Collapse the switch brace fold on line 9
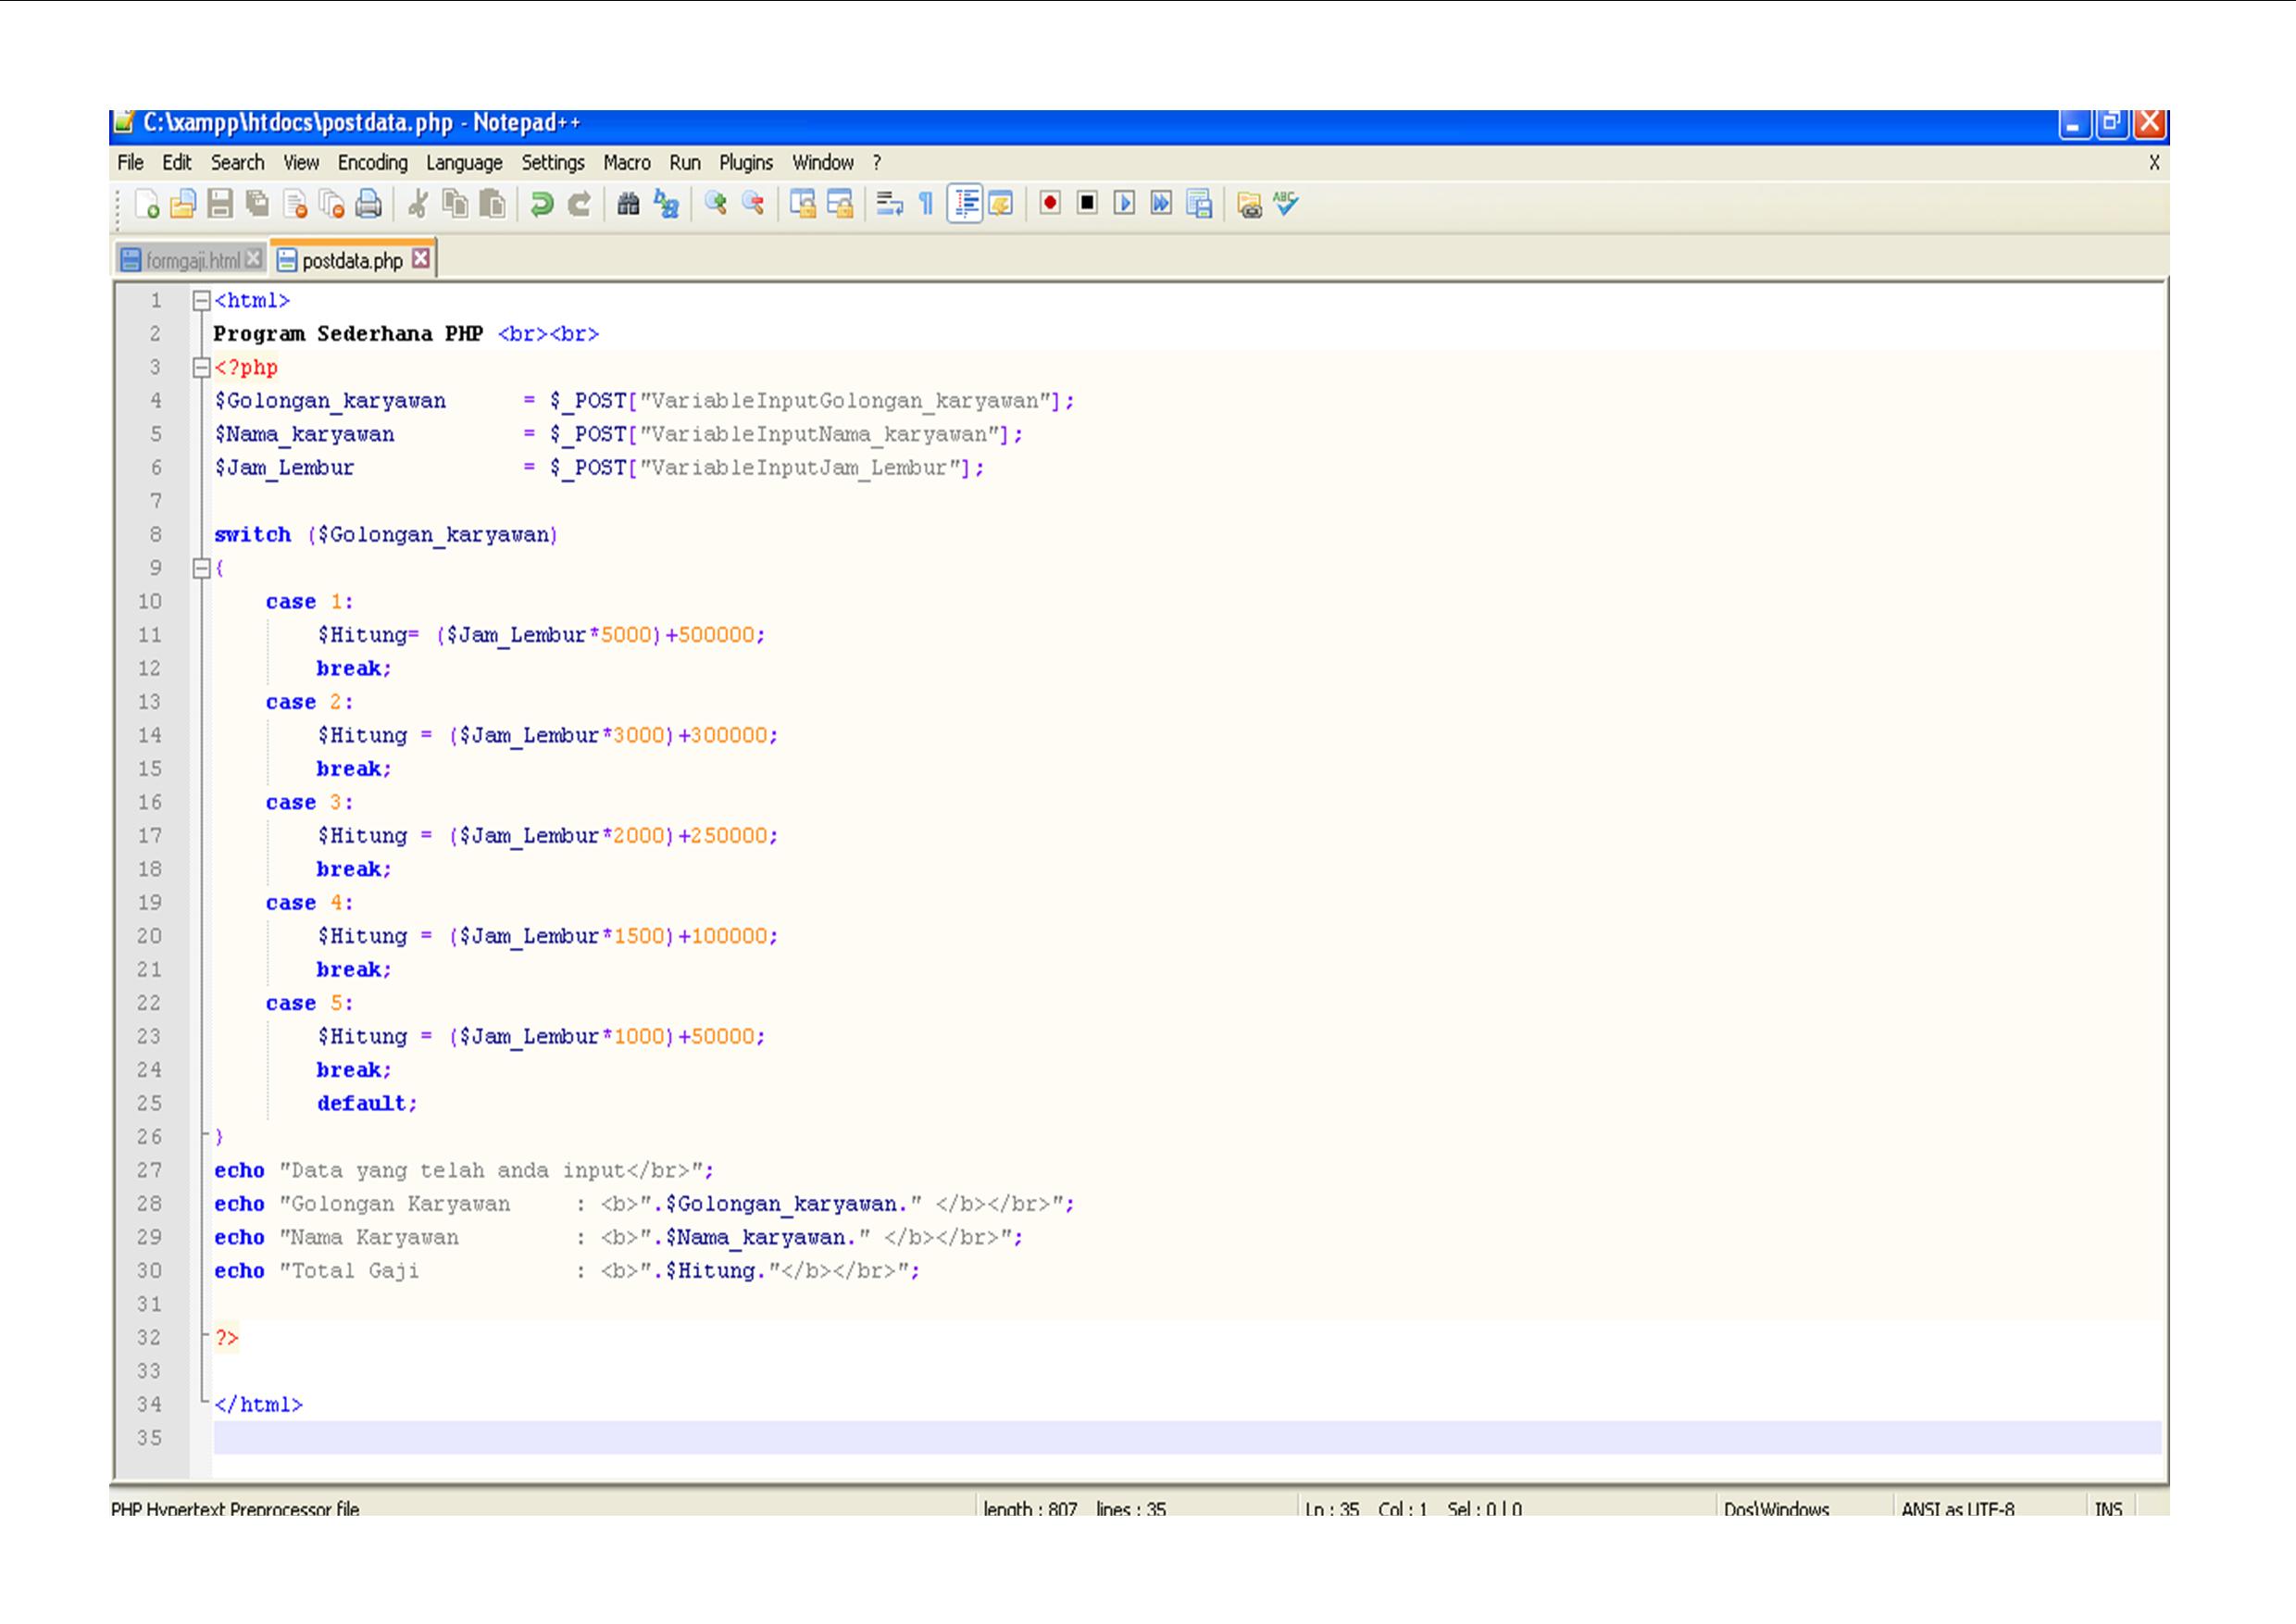 click(201, 568)
